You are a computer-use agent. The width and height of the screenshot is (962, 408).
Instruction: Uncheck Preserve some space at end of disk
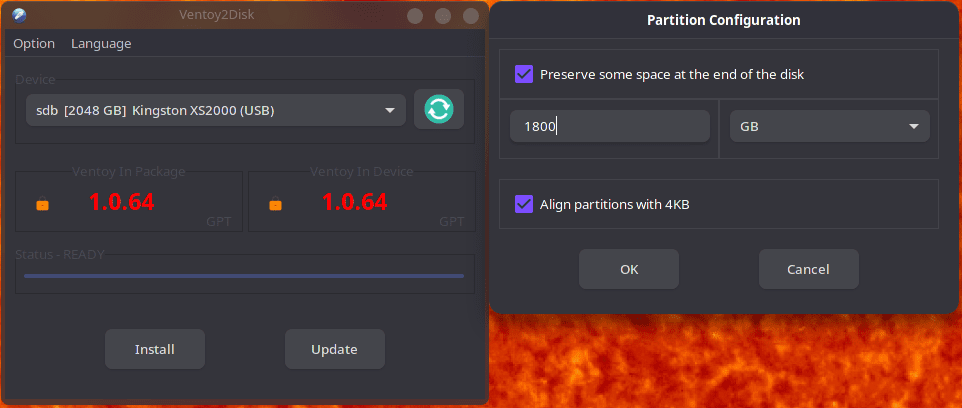(x=524, y=75)
